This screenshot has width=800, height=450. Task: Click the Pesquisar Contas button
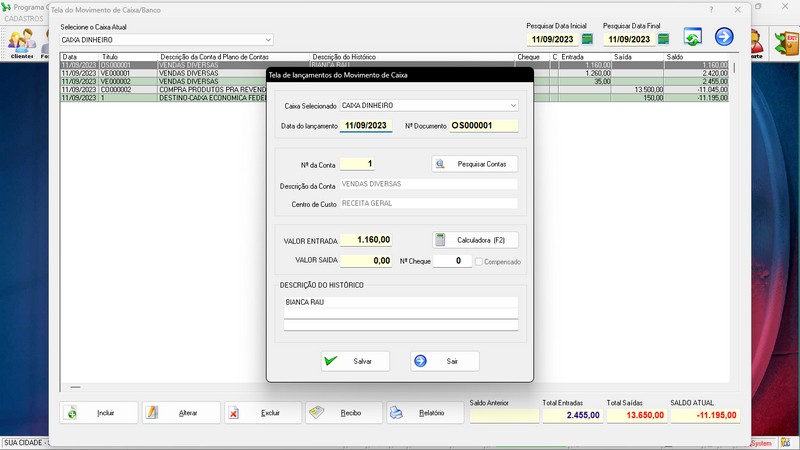click(474, 164)
